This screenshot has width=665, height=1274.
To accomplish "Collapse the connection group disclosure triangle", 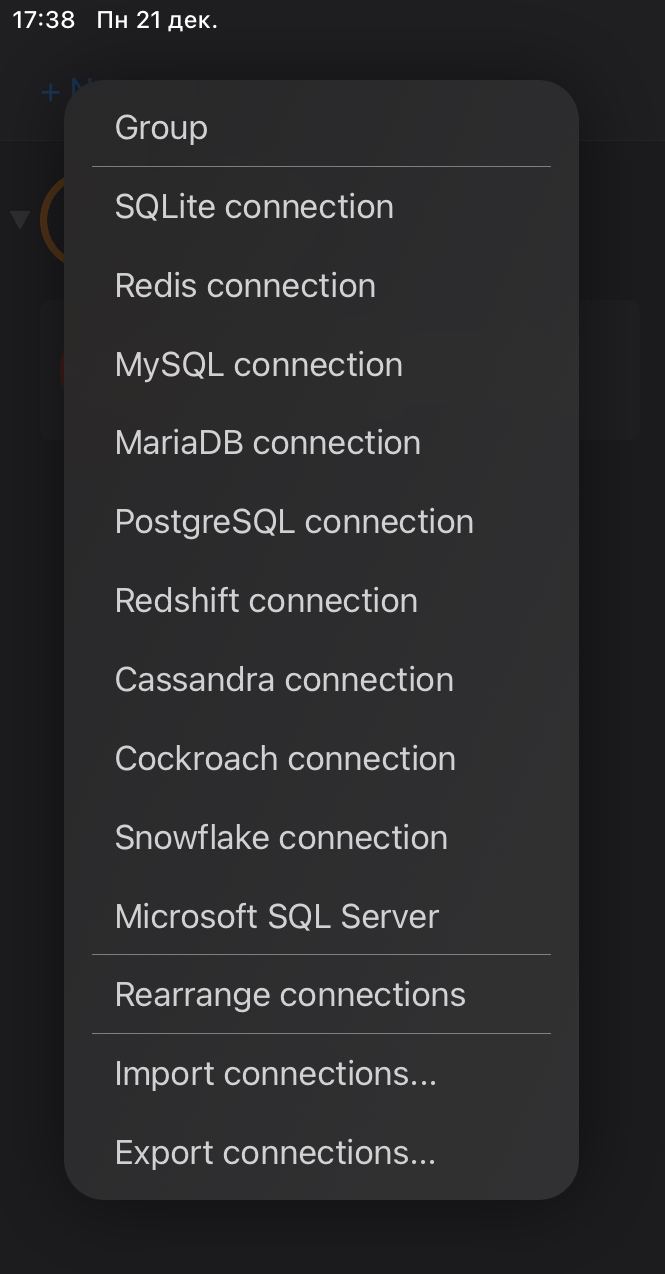I will (x=20, y=219).
